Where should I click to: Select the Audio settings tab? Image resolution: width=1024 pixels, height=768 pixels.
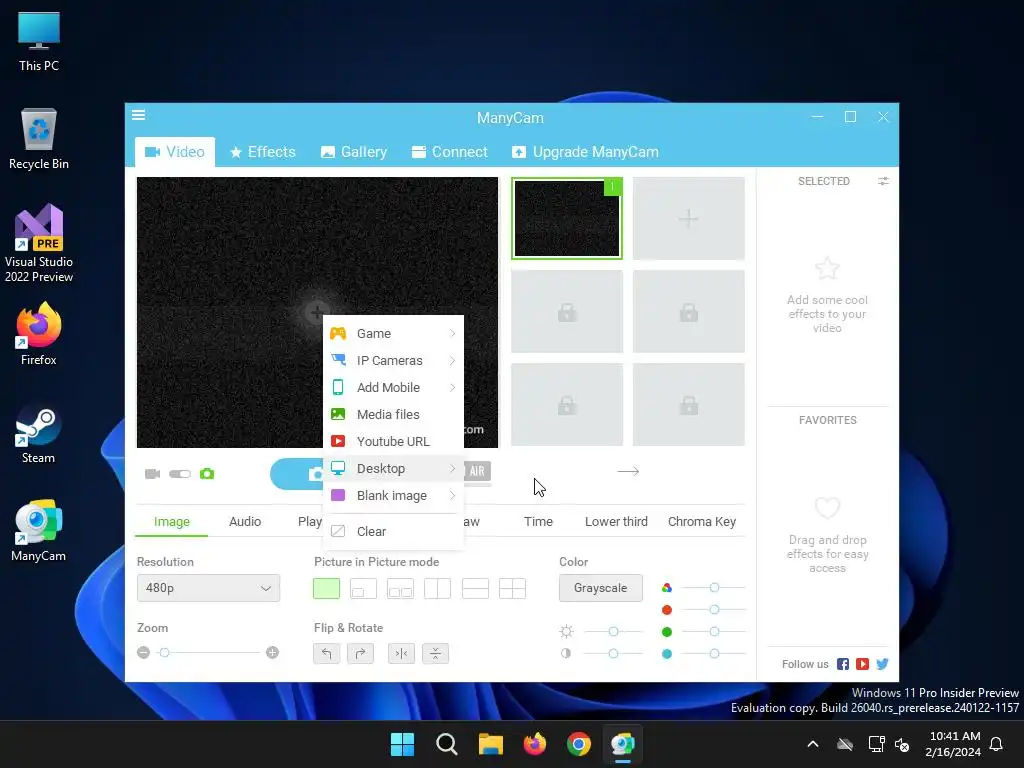click(x=245, y=522)
